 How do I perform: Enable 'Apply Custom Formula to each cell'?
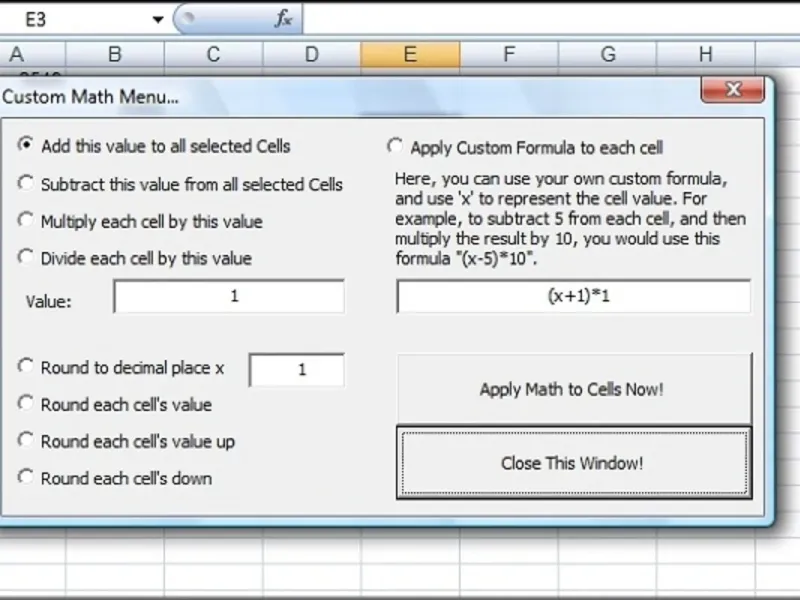click(396, 147)
